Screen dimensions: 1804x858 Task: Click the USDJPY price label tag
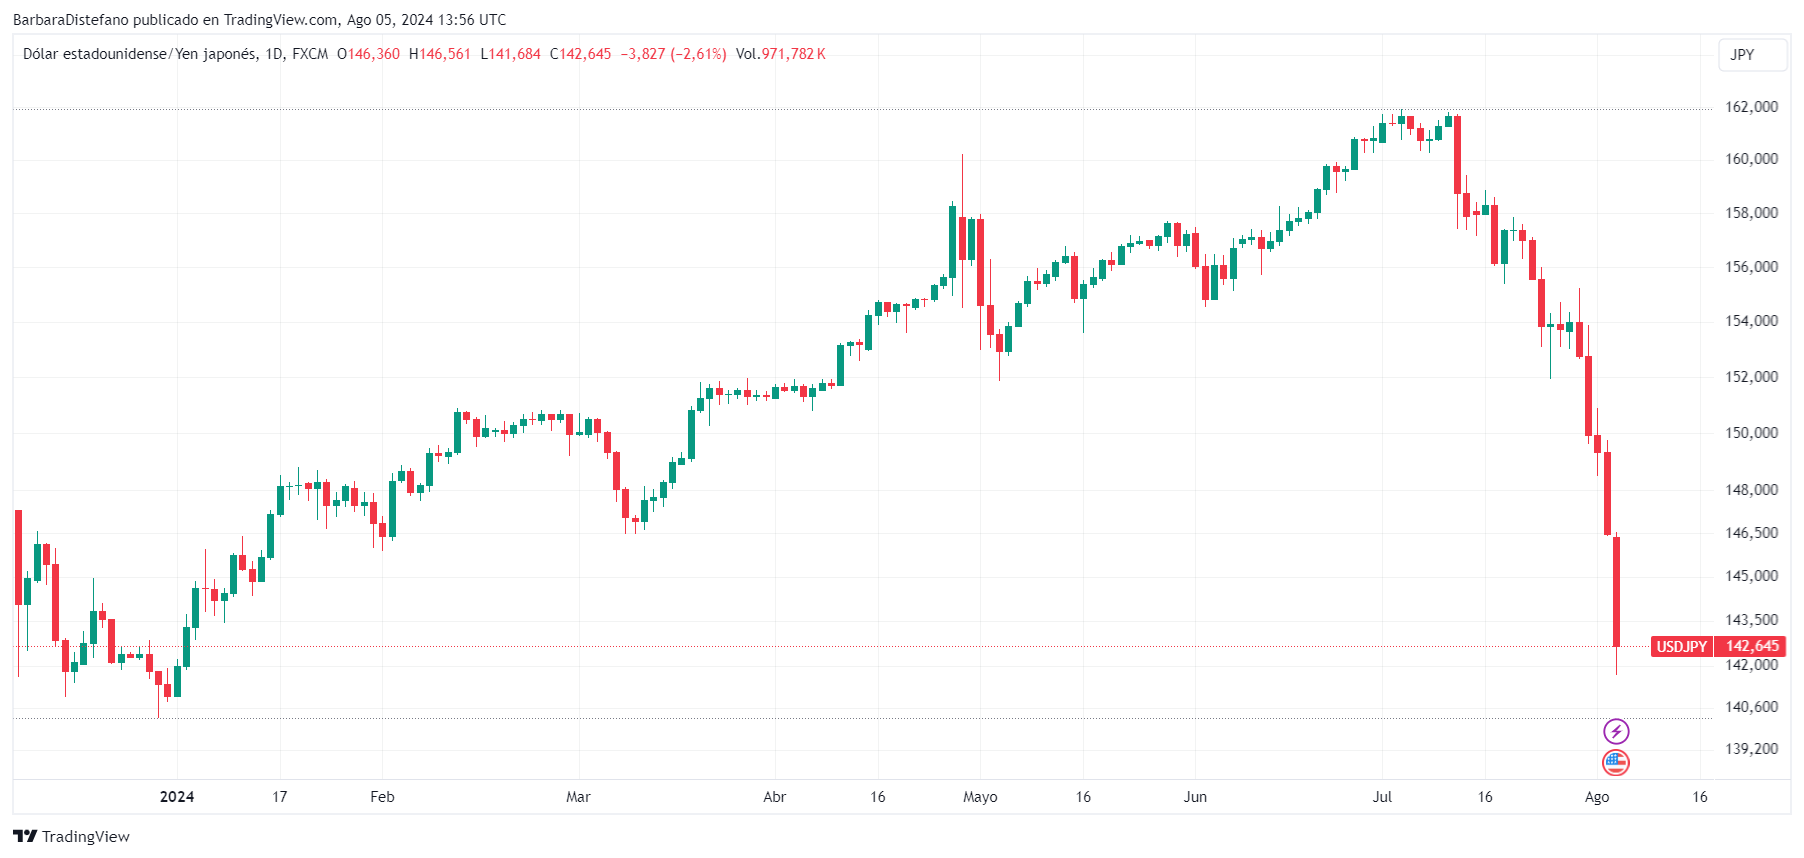click(x=1682, y=647)
